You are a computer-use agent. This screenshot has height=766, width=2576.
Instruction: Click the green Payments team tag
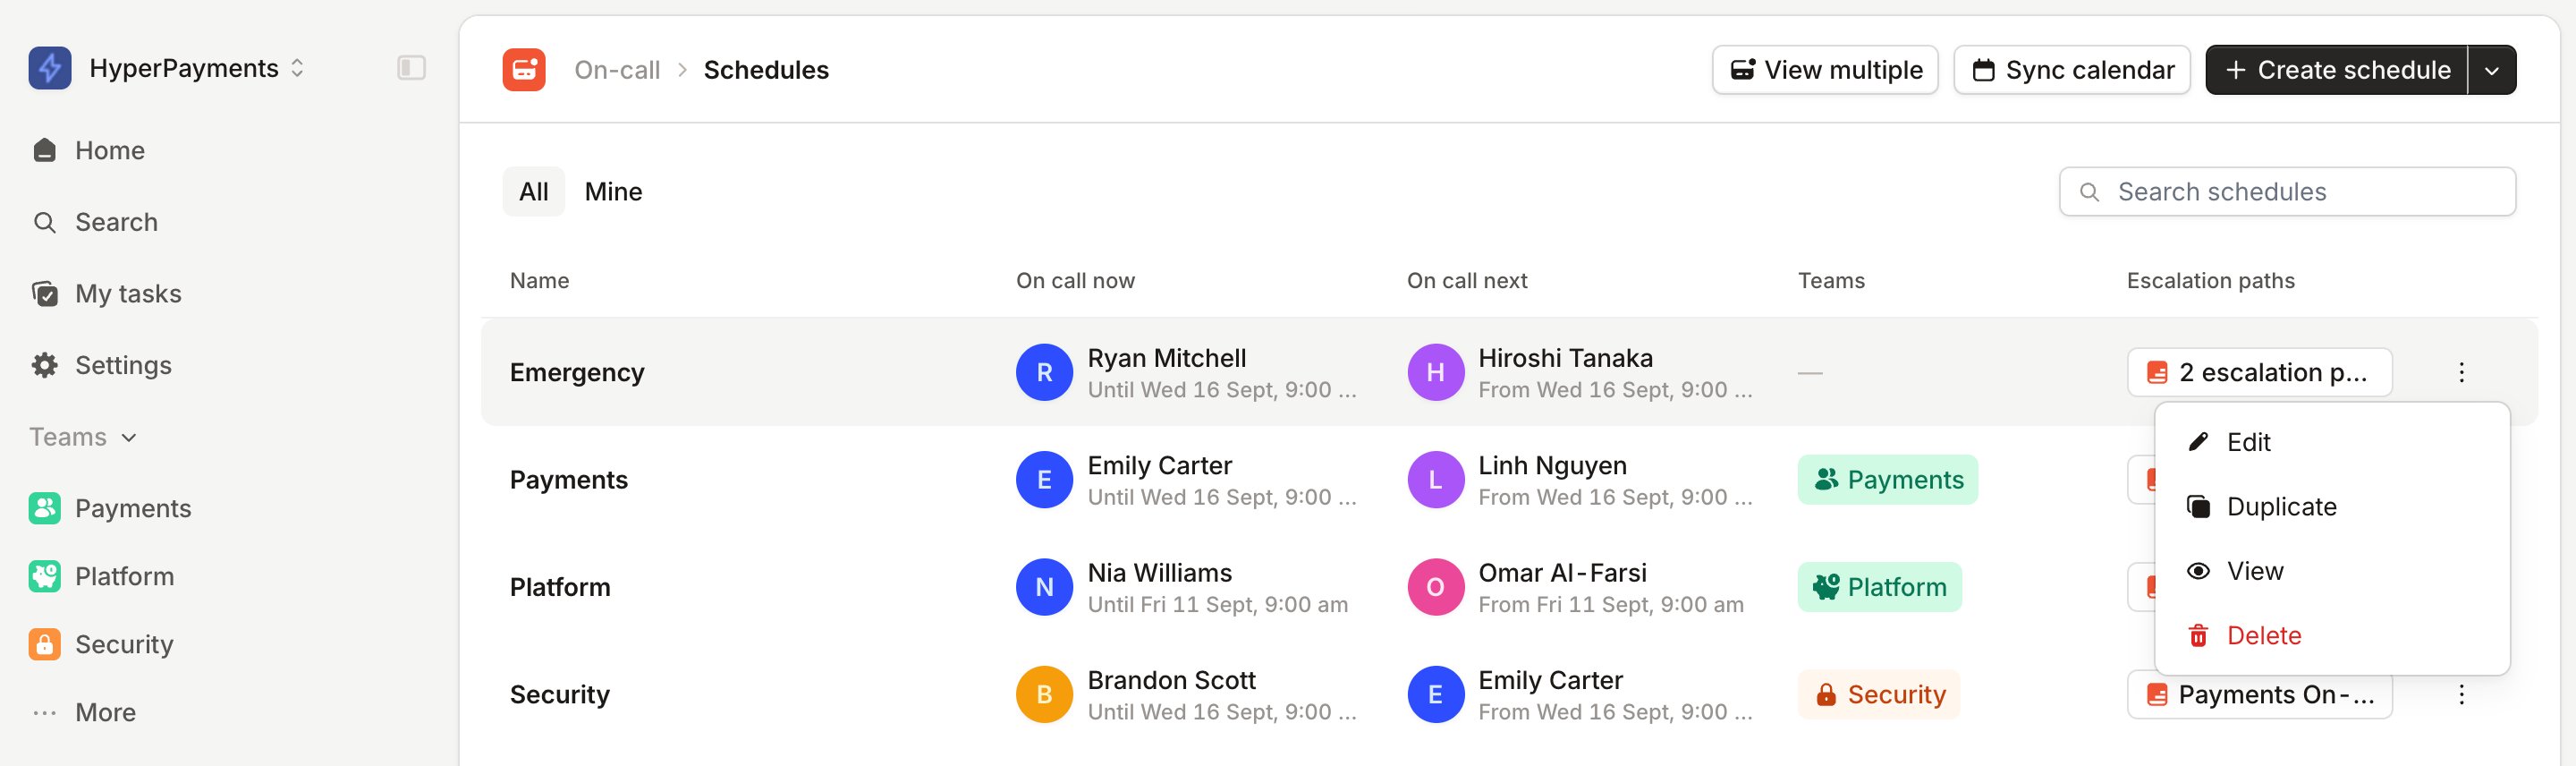(x=1887, y=479)
